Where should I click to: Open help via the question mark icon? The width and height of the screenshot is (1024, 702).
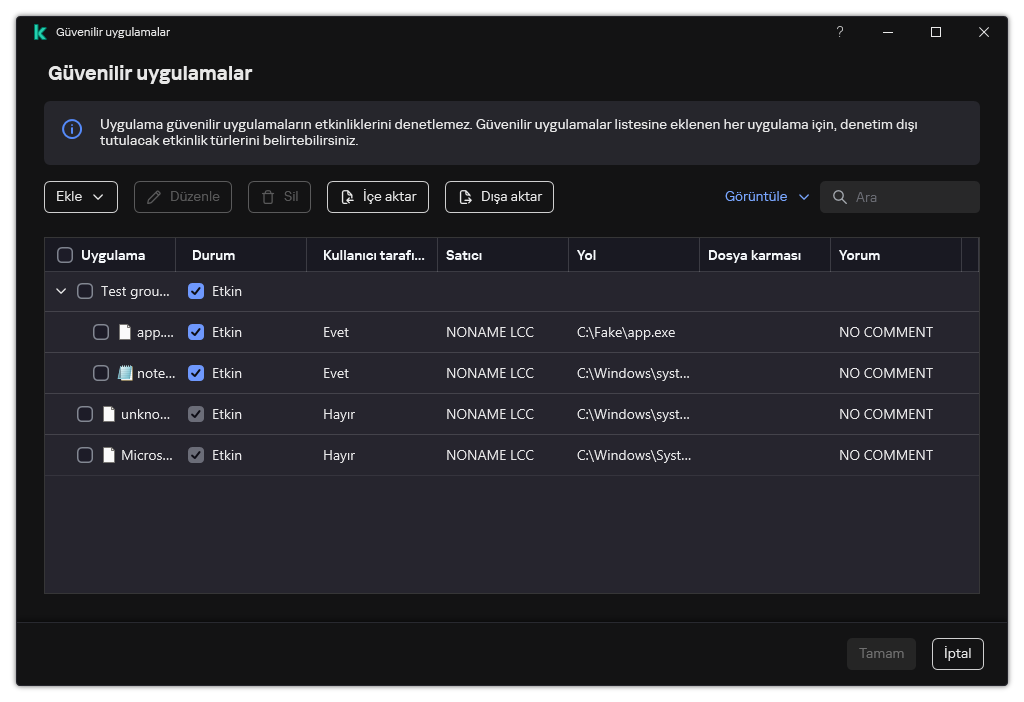tap(840, 32)
